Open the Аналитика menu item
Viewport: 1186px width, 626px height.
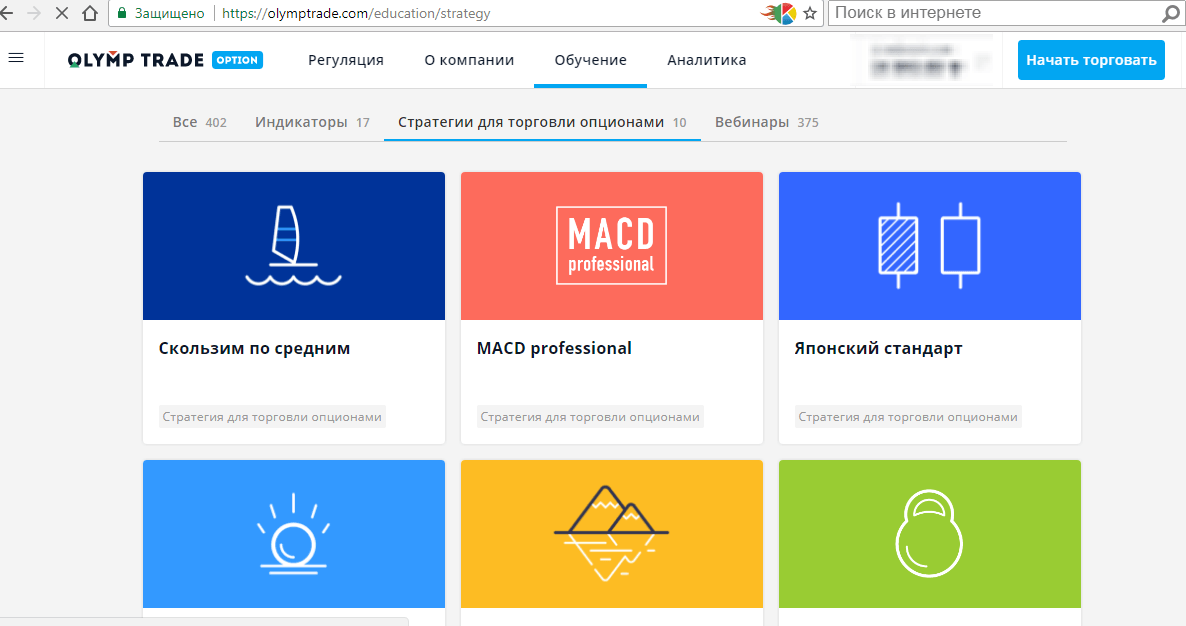(x=706, y=60)
